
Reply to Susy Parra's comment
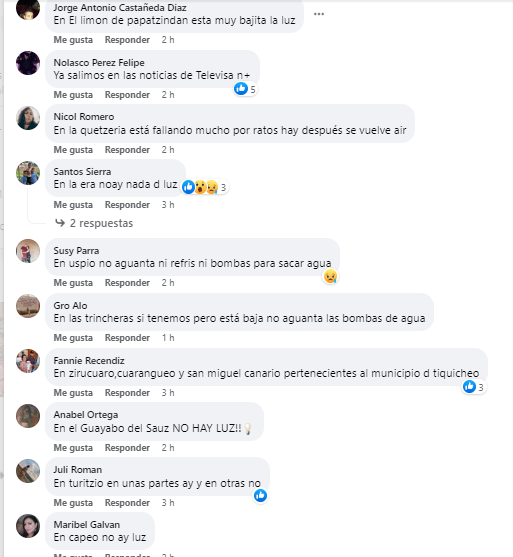127,283
